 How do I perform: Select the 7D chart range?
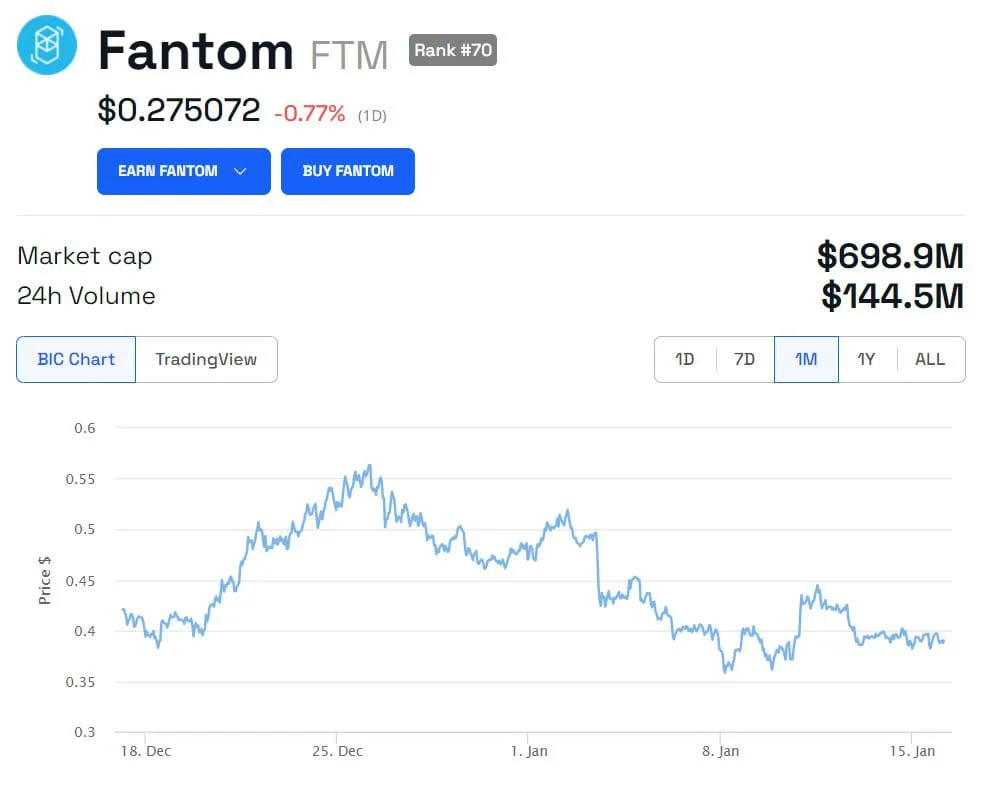744,359
